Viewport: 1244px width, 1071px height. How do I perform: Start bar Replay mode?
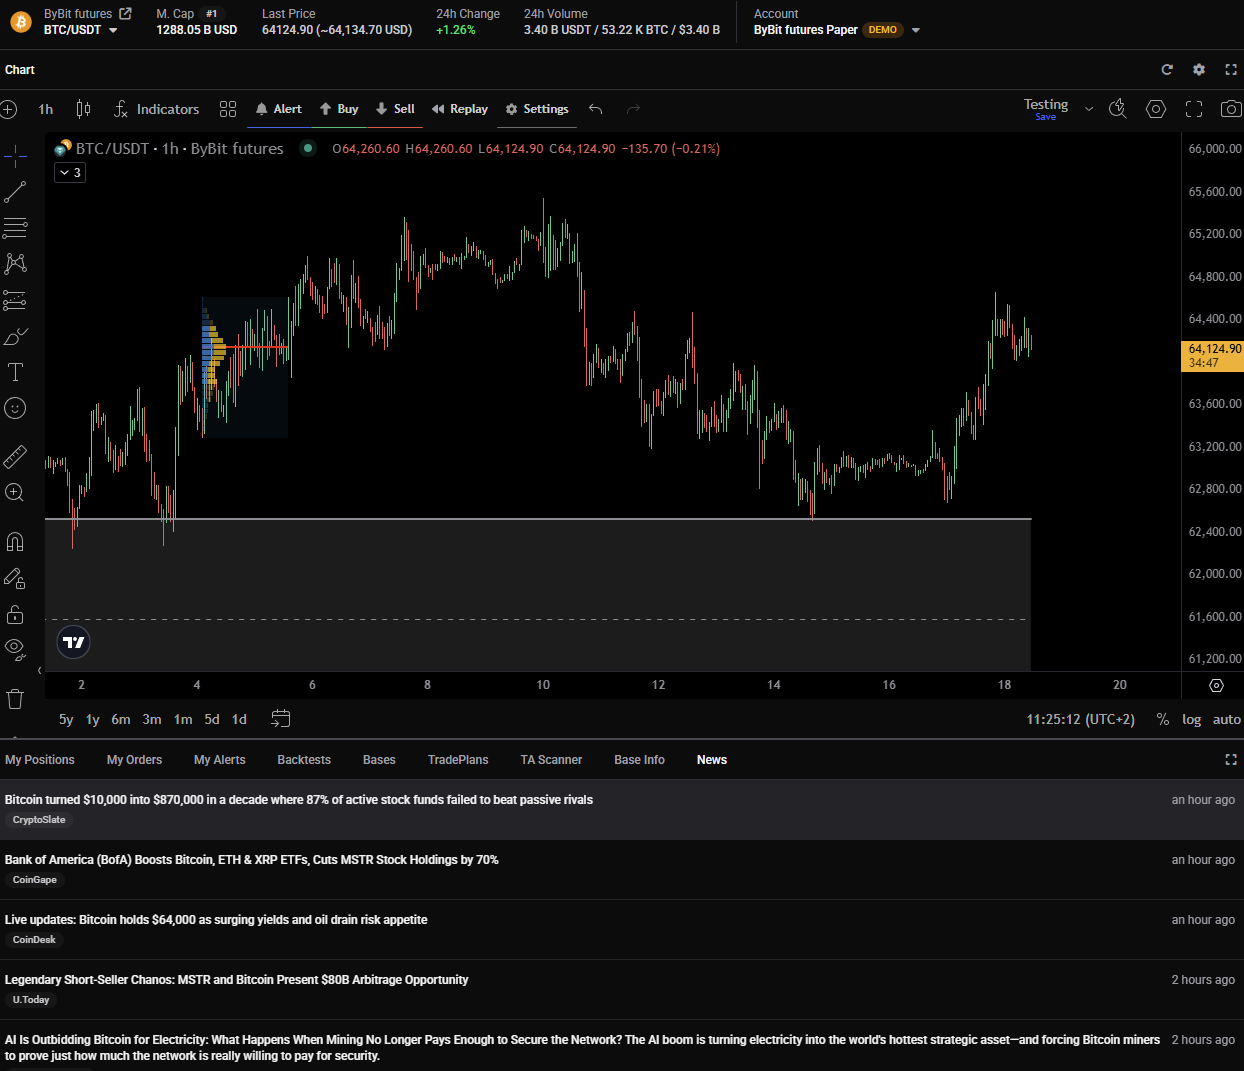[460, 109]
